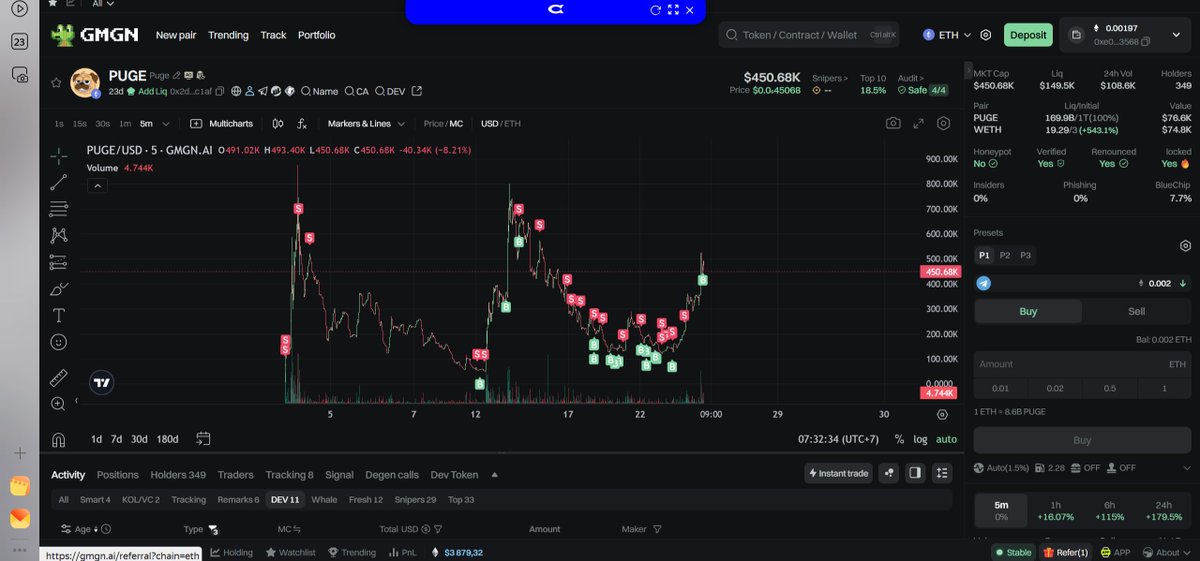Select preset P2
Viewport: 1200px width, 561px height.
tap(1005, 255)
